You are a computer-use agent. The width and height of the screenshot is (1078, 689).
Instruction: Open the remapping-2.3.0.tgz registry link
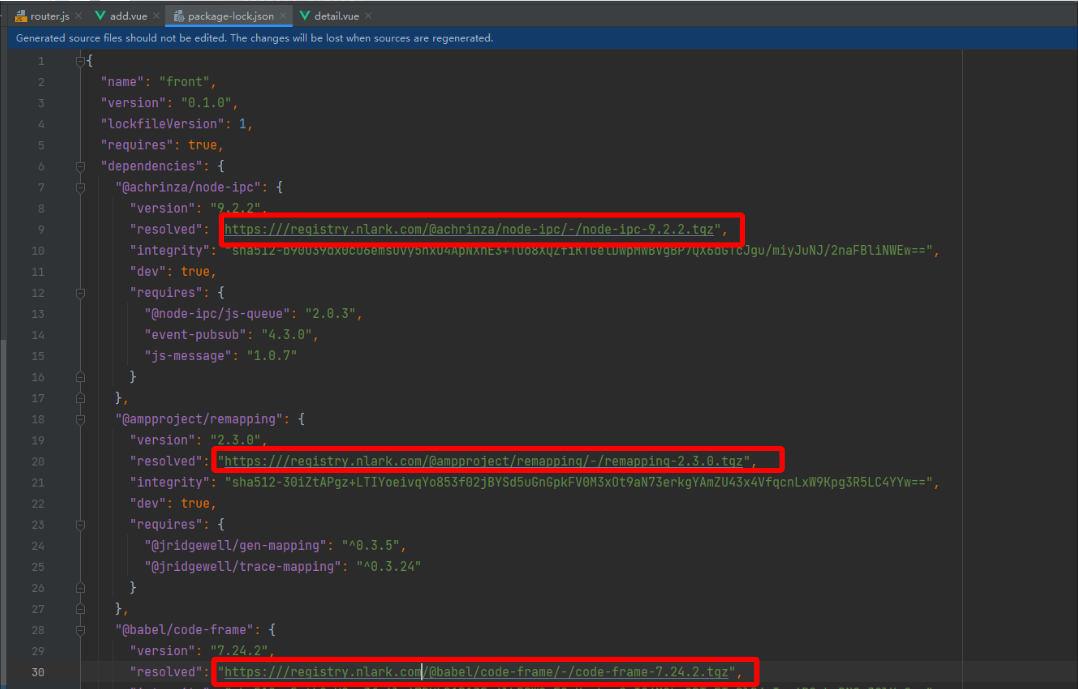click(483, 461)
